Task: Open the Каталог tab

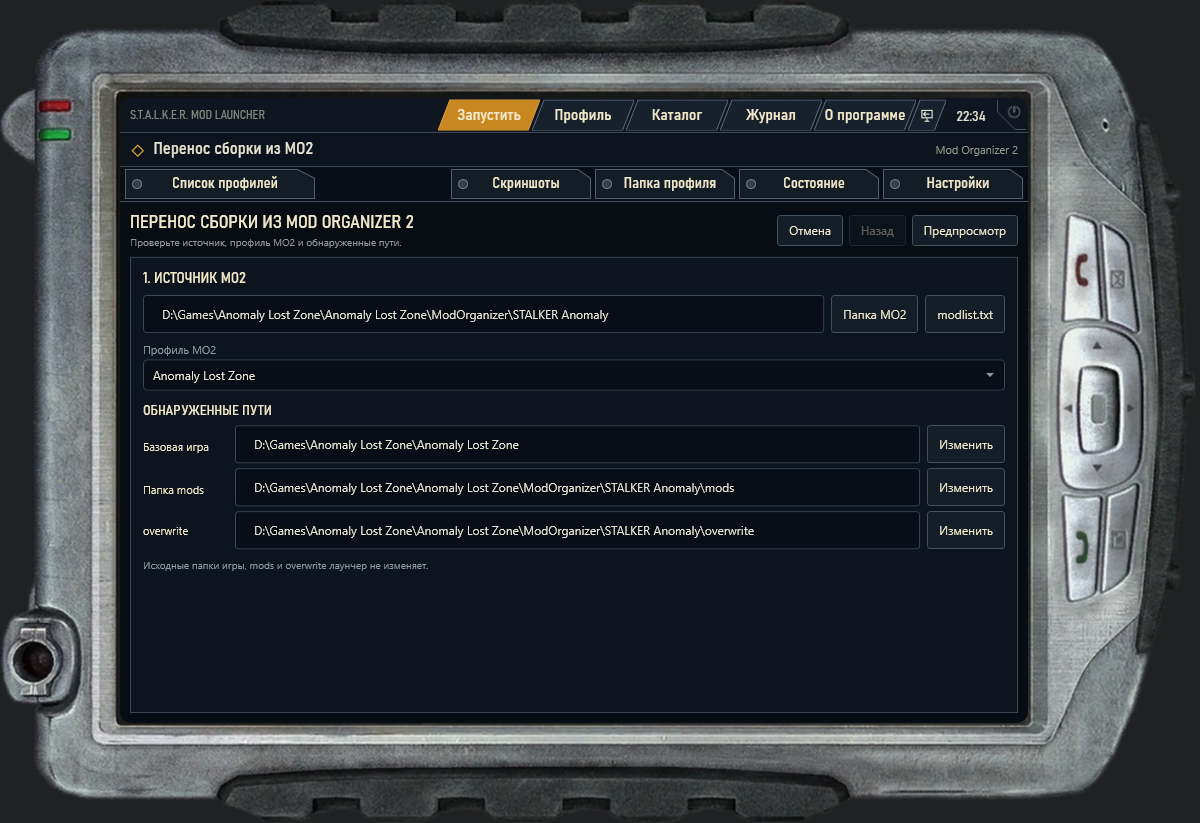Action: [x=677, y=115]
